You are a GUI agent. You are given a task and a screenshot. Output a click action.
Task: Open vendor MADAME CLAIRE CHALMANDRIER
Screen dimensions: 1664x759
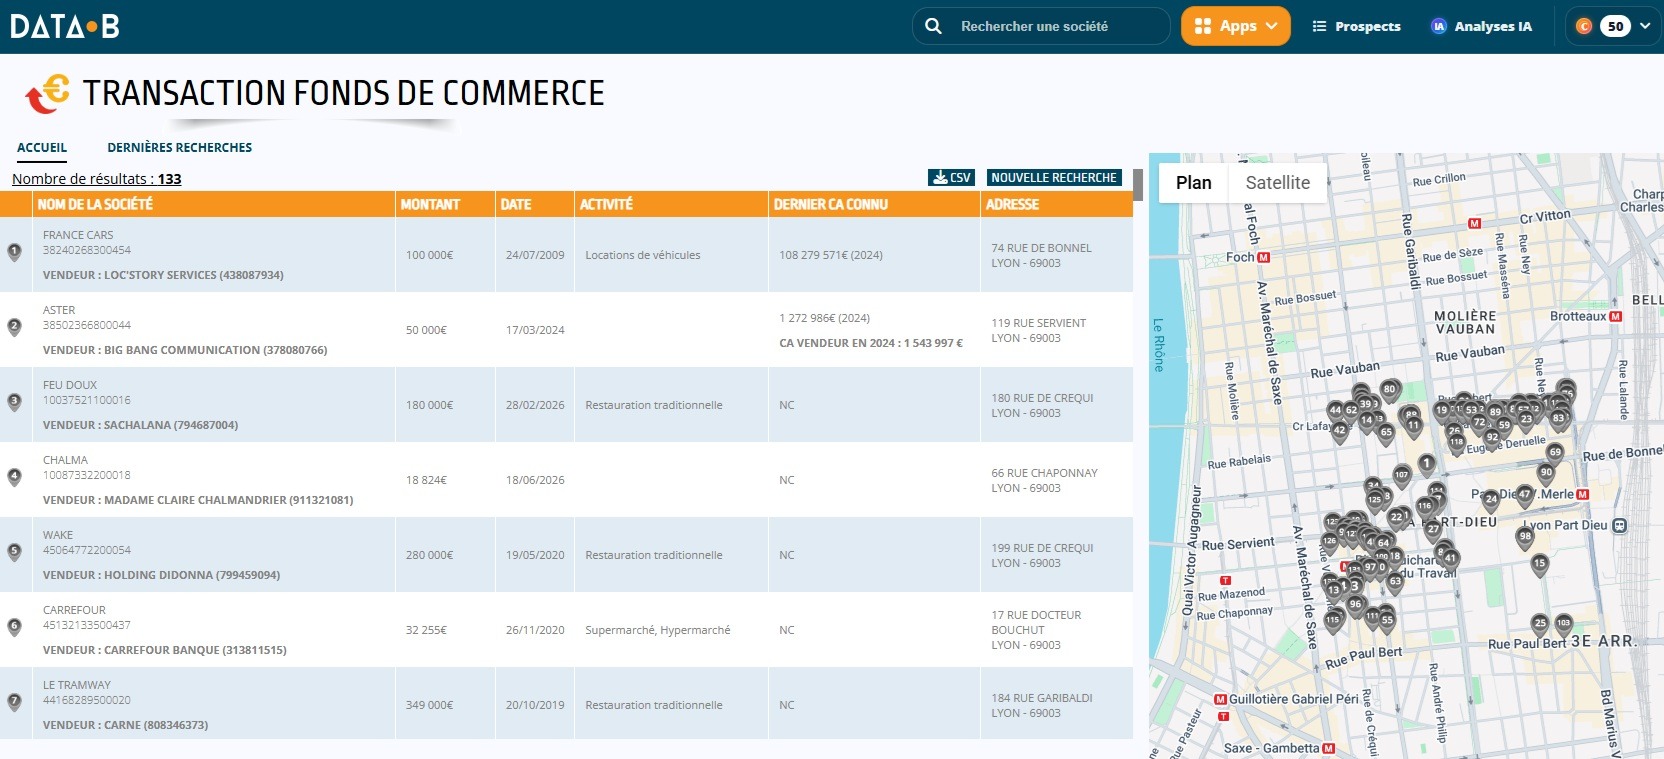point(198,500)
